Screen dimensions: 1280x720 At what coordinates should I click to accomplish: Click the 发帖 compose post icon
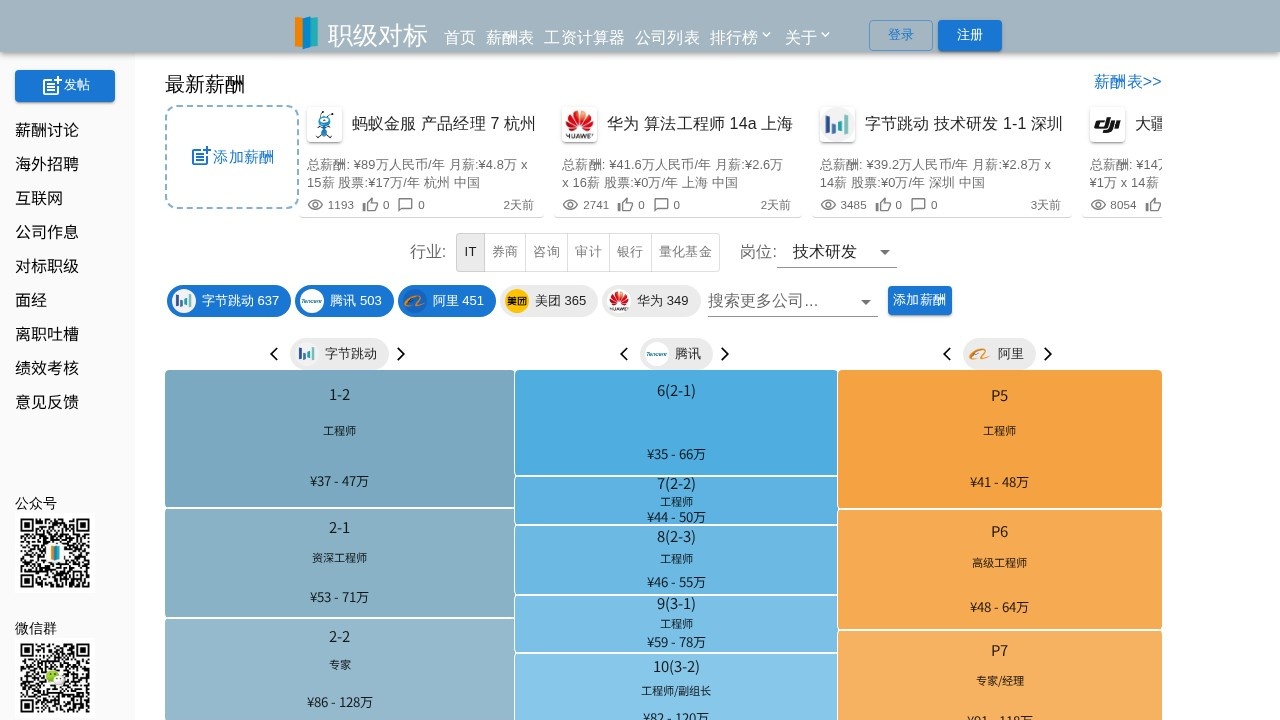pyautogui.click(x=50, y=85)
